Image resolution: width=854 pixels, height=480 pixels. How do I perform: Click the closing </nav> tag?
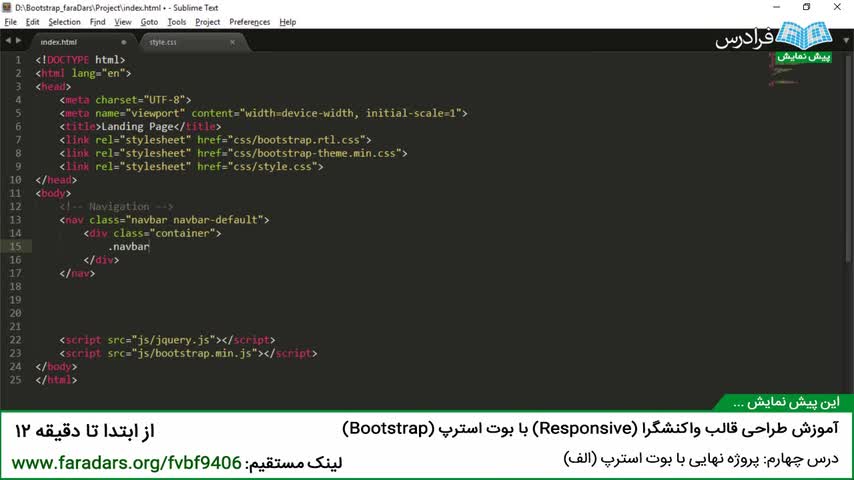[77, 273]
